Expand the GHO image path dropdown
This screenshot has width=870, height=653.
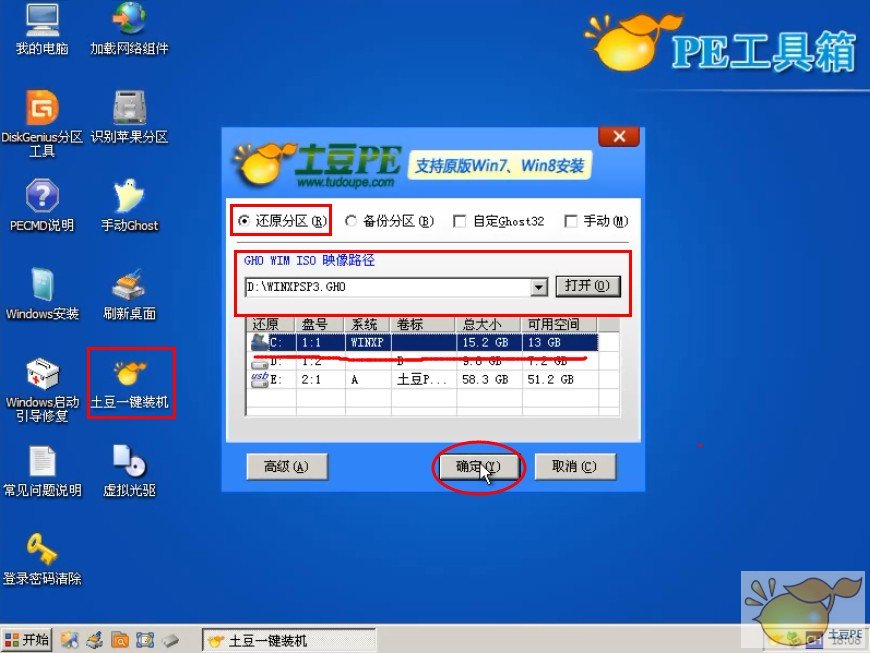click(541, 285)
